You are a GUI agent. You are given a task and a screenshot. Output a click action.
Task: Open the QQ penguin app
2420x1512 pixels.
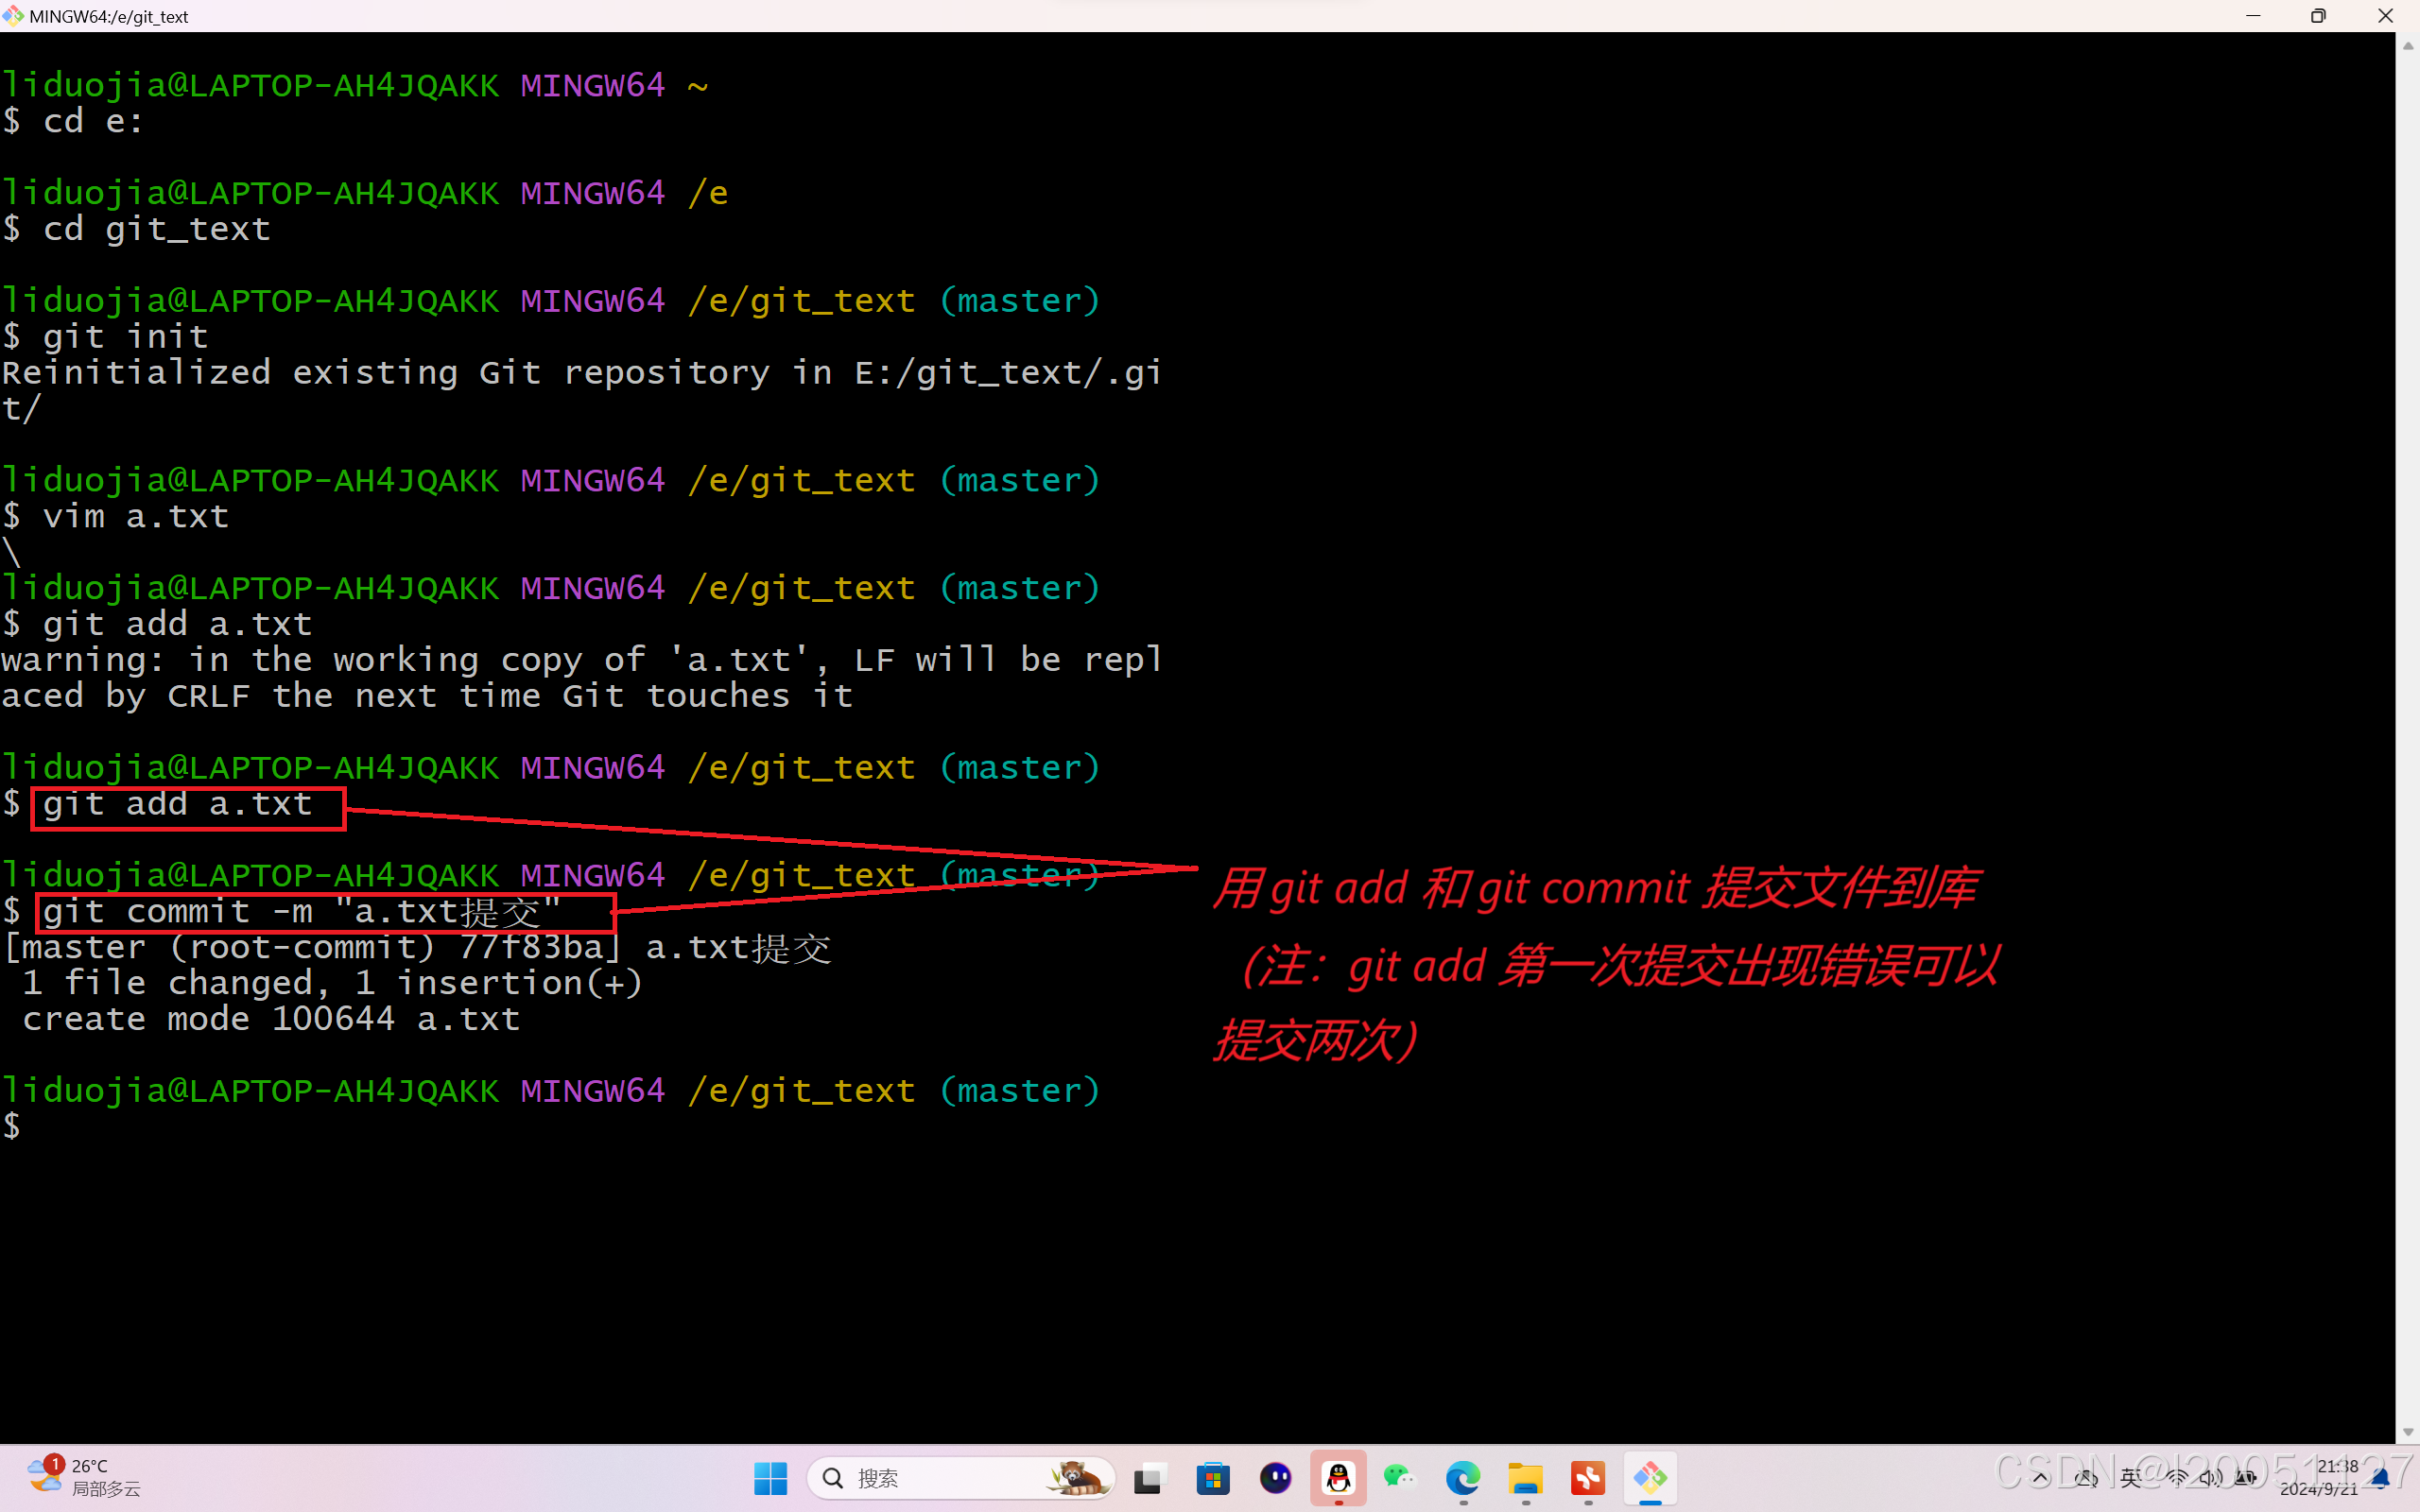pos(1338,1478)
